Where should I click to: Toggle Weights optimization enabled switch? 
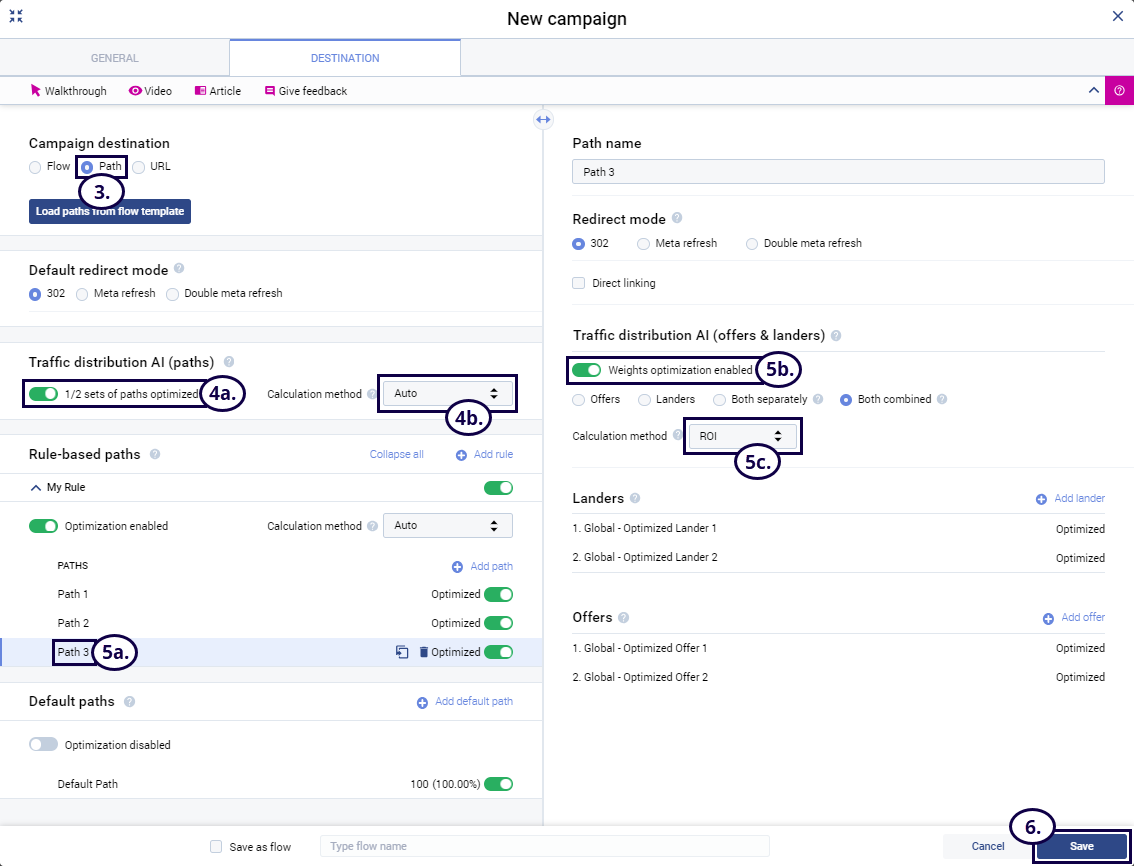pos(586,370)
